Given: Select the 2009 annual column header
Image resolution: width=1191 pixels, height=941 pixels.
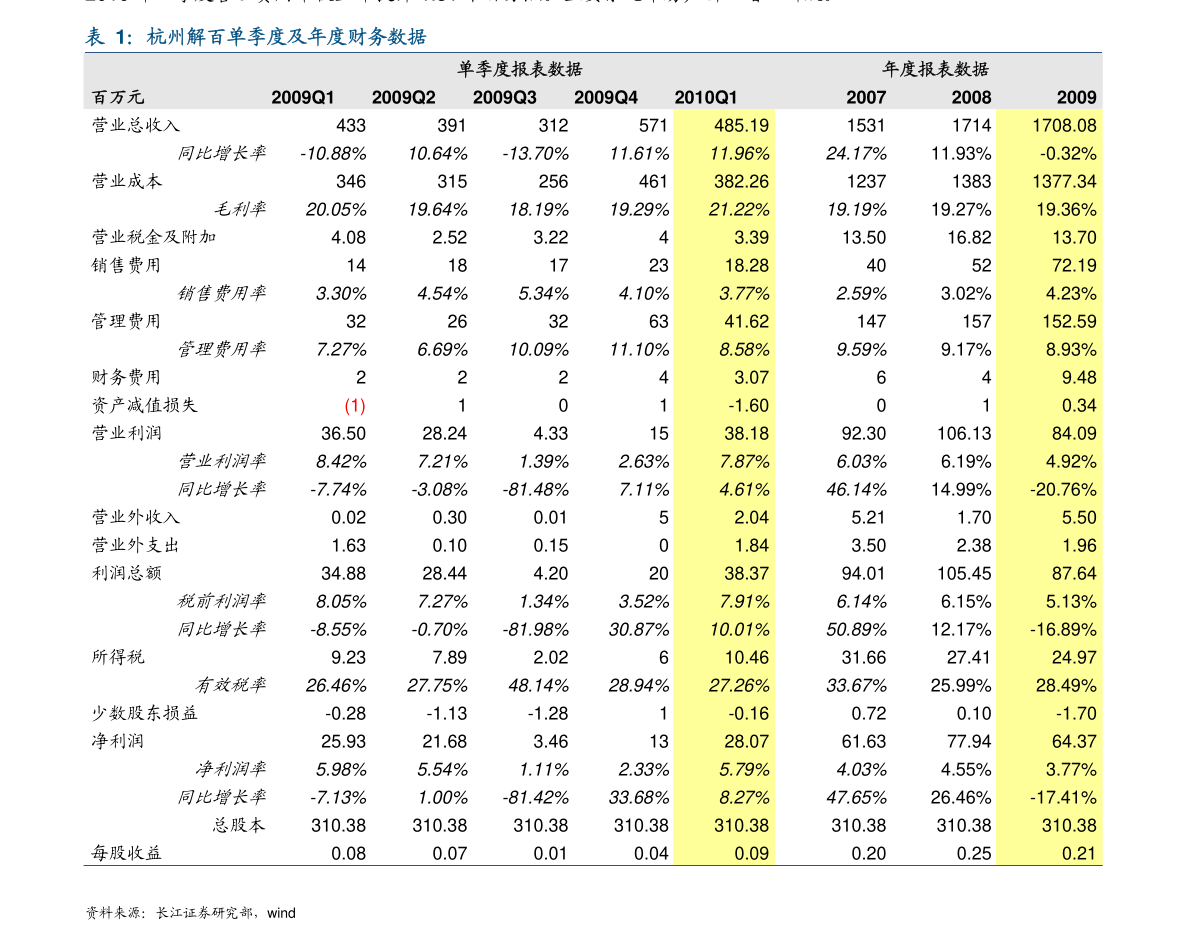Looking at the screenshot, I should pyautogui.click(x=1076, y=97).
